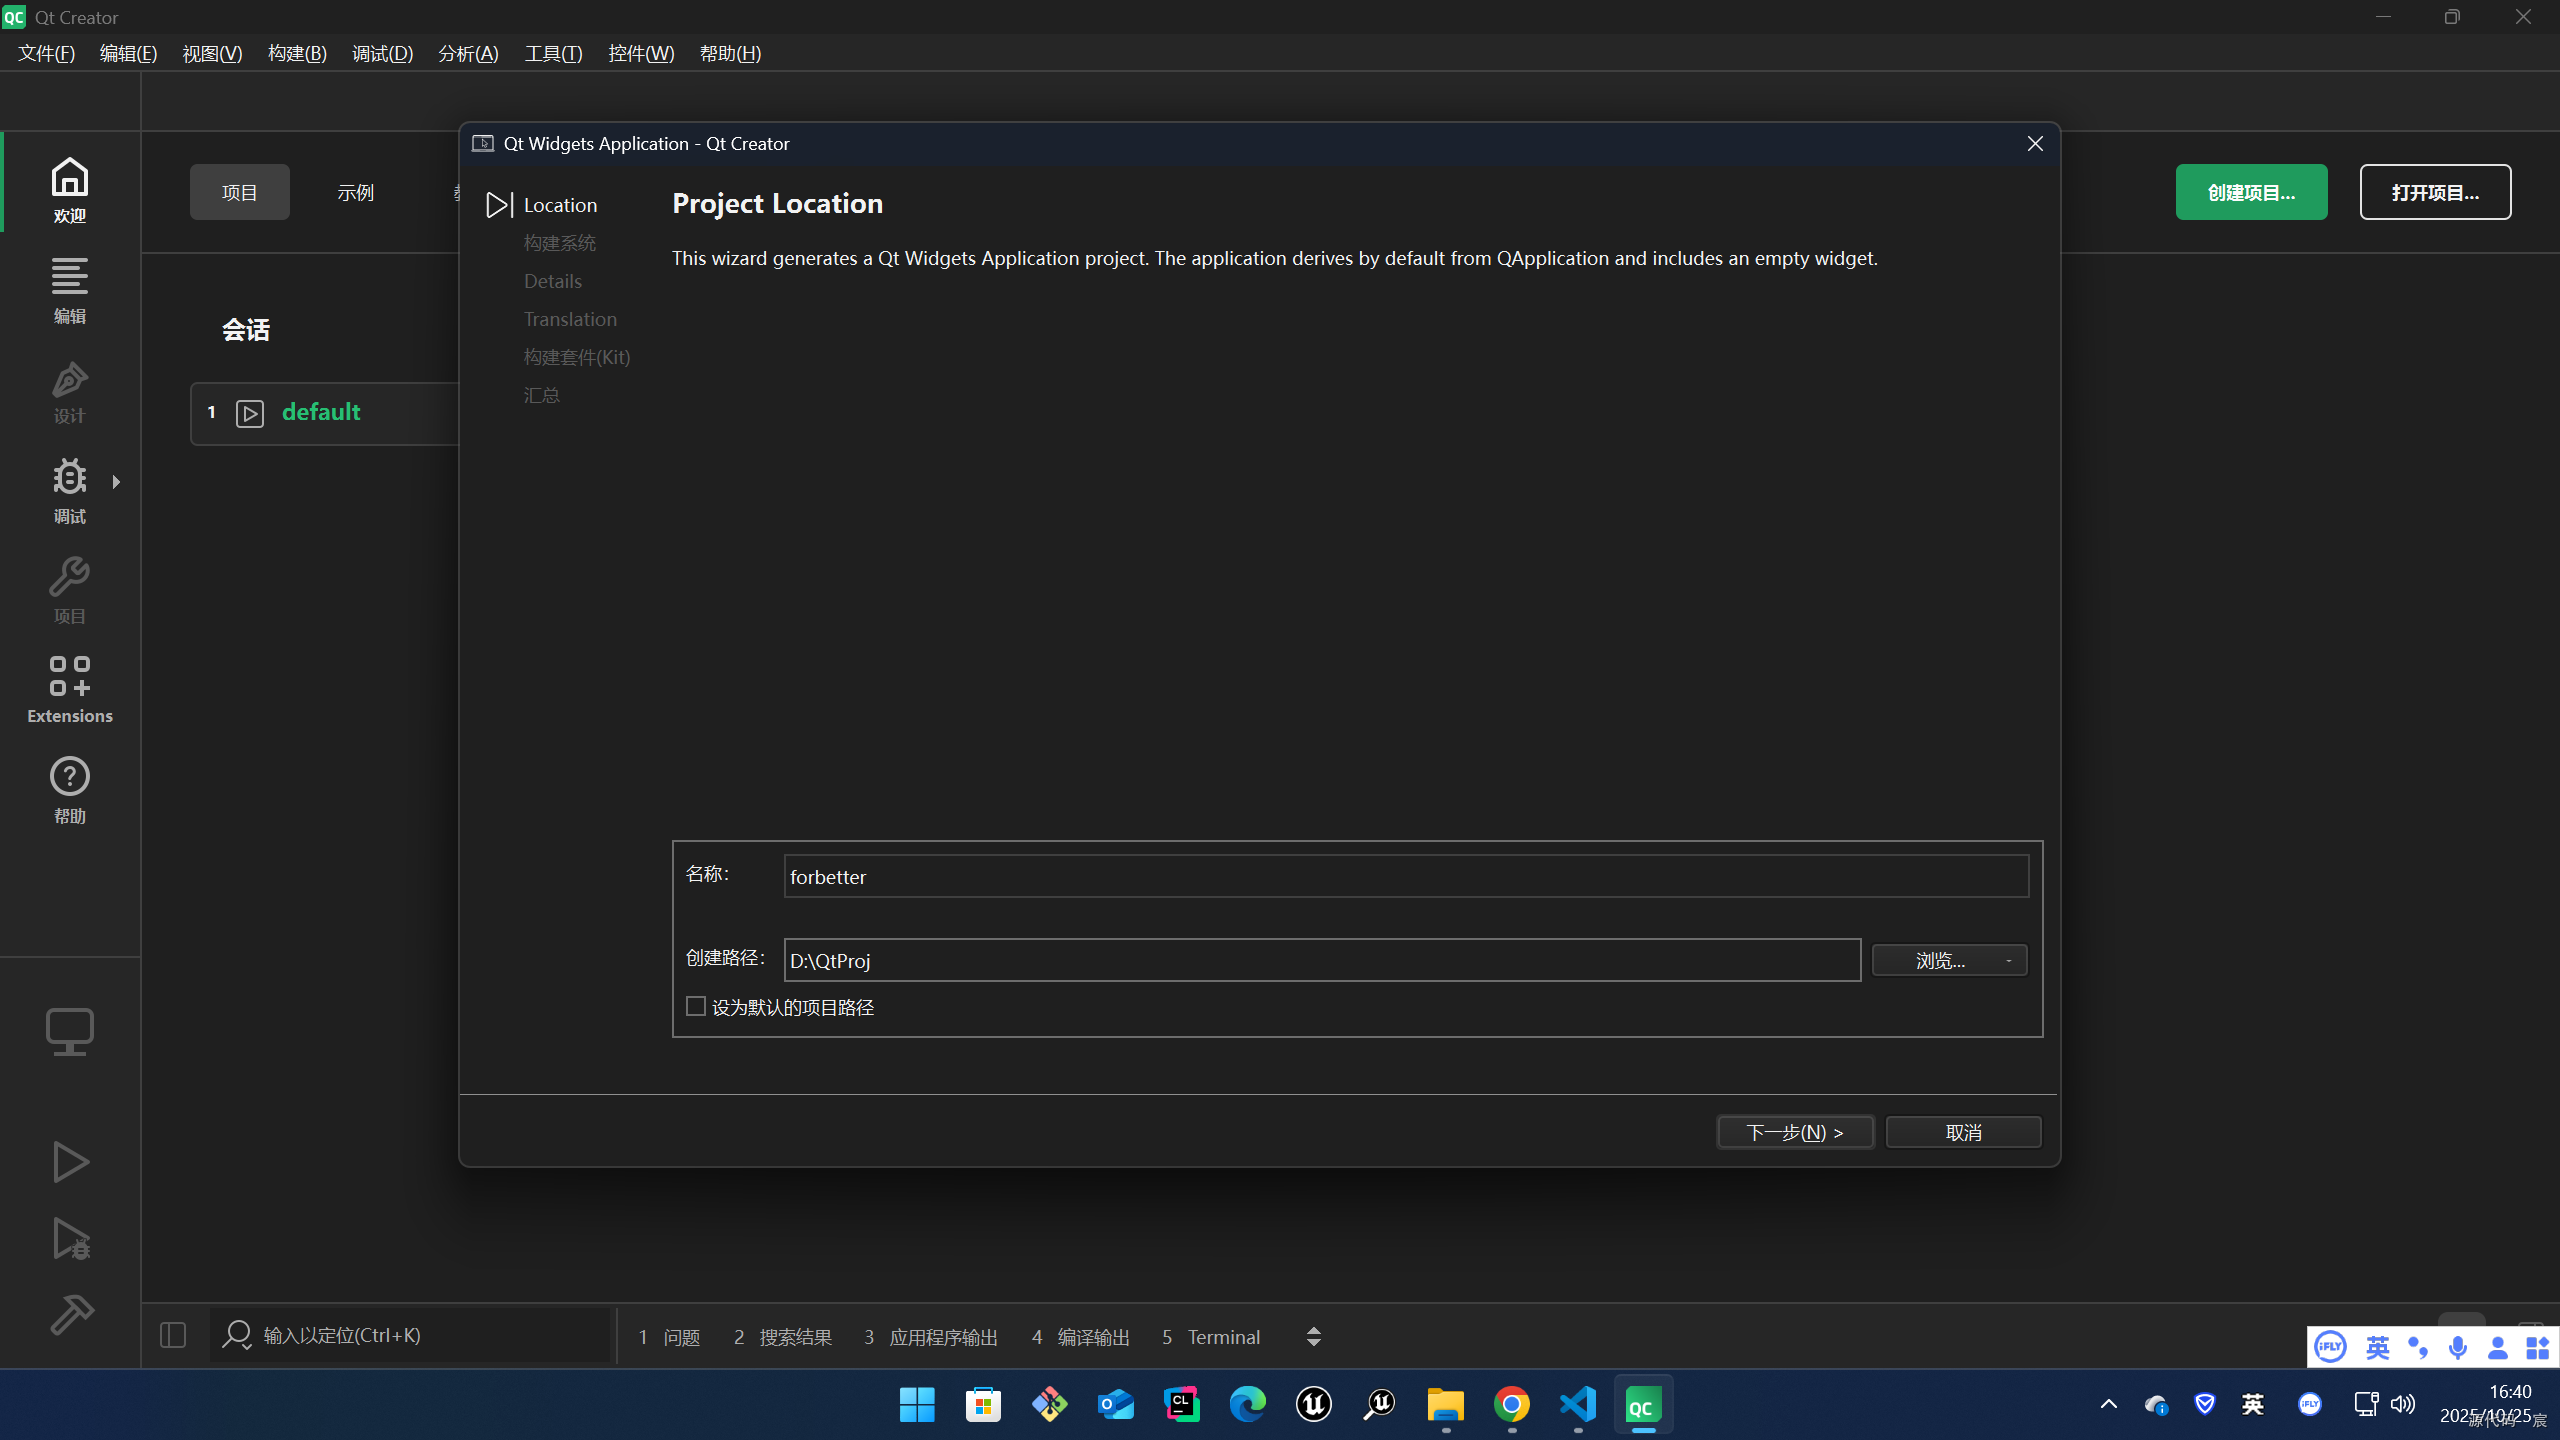Switch to the 示例 Examples tab
The height and width of the screenshot is (1440, 2560).
(355, 193)
